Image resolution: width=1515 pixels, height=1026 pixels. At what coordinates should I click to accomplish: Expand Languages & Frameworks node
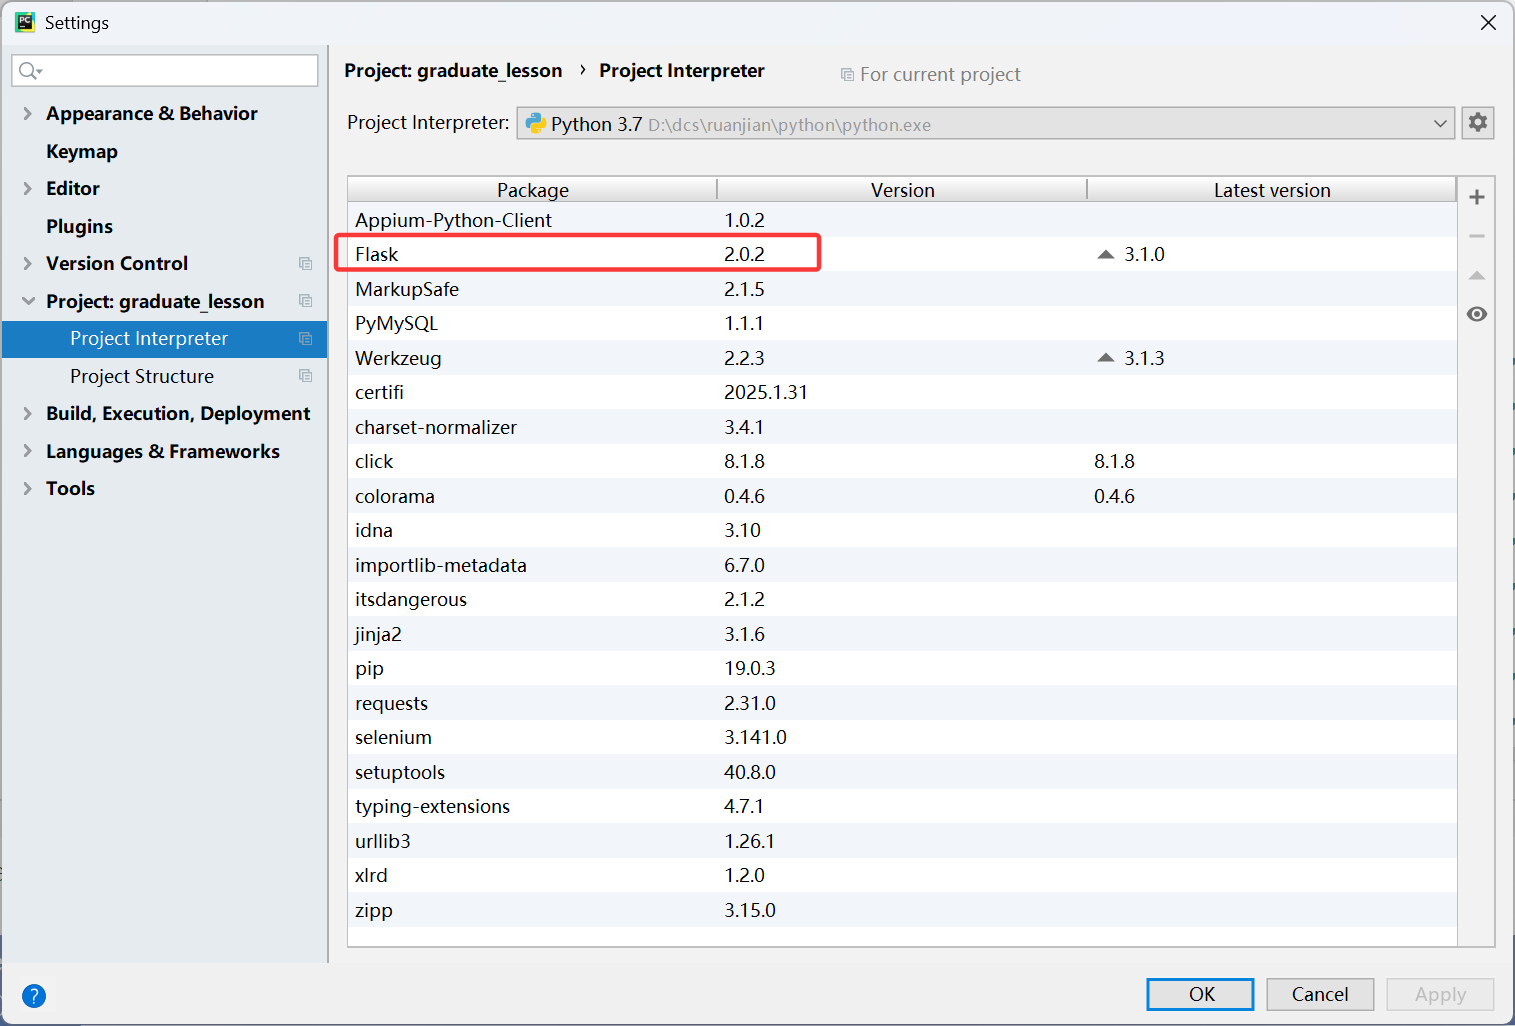[27, 451]
